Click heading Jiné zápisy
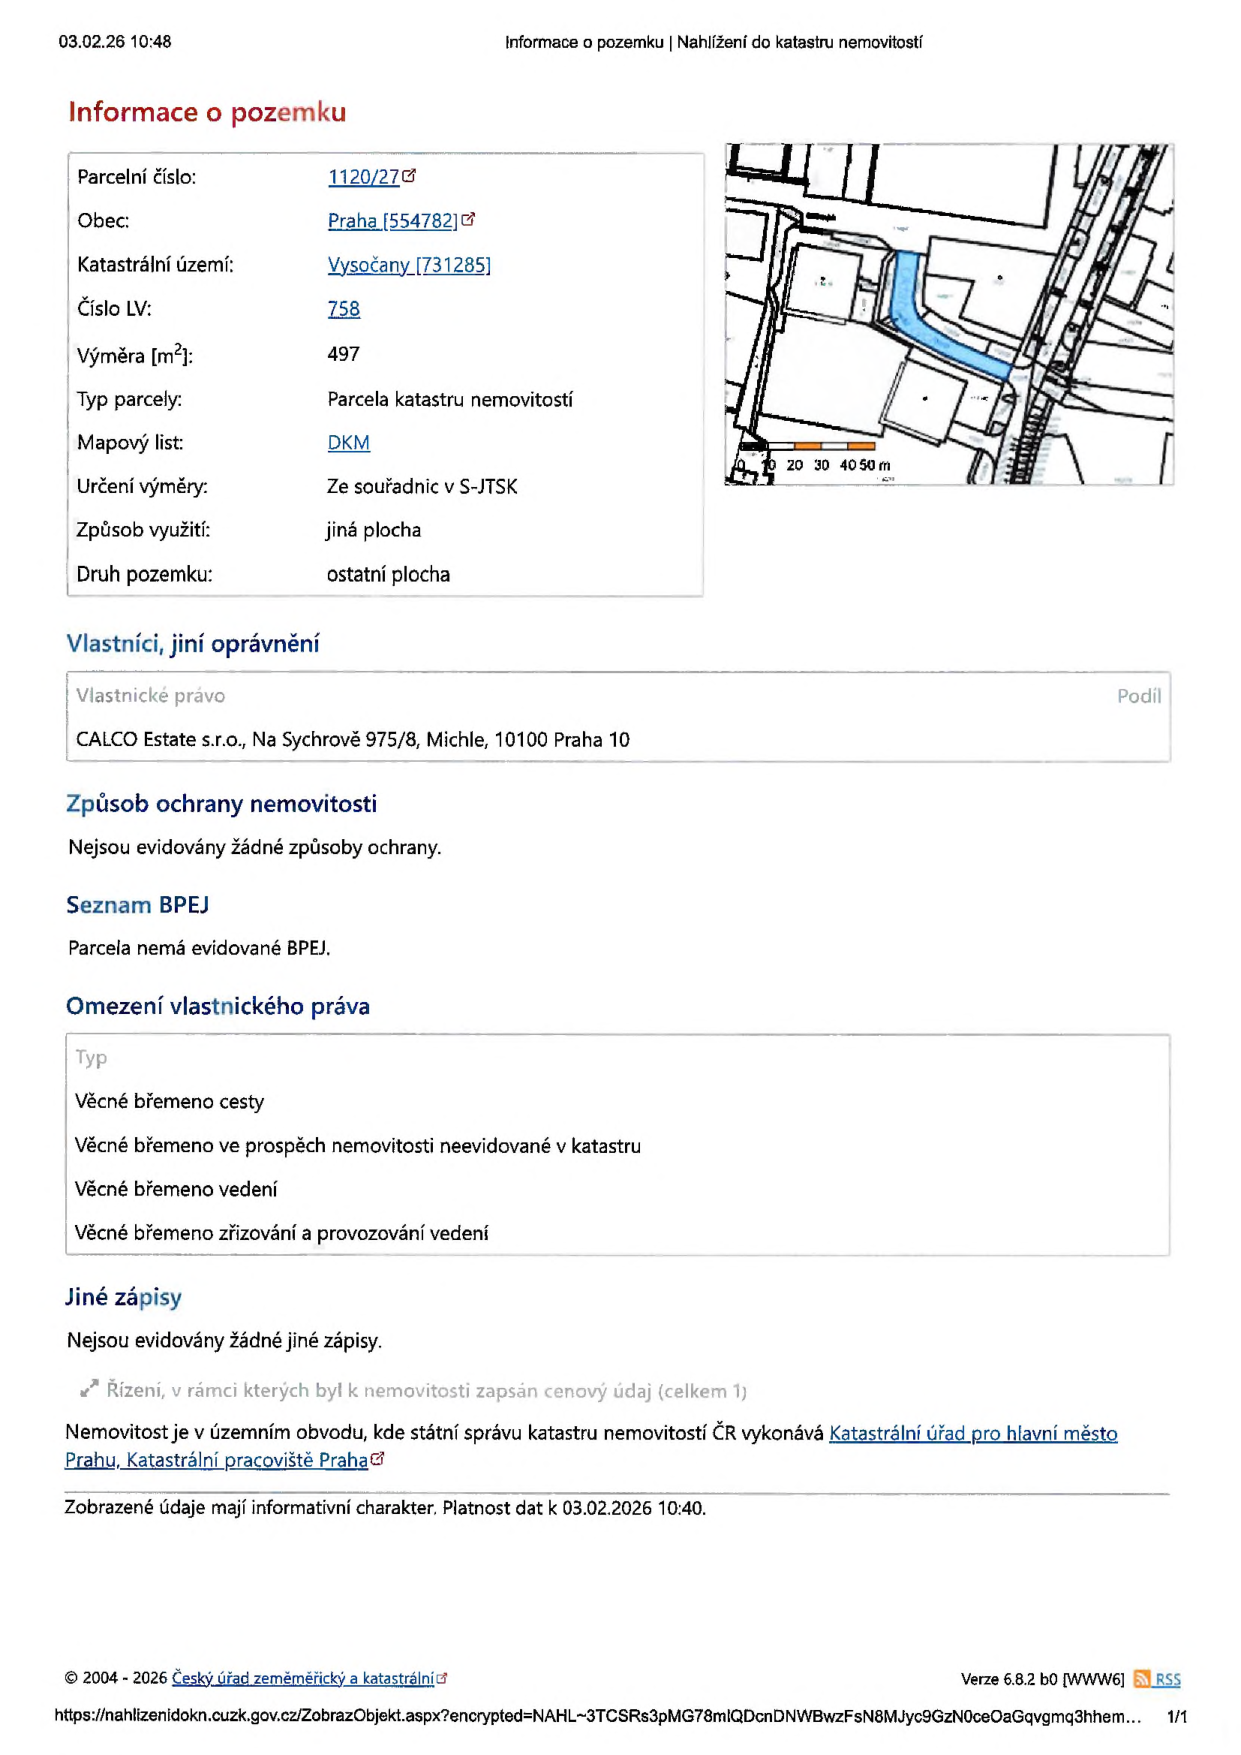Viewport: 1241px width, 1755px height. (x=123, y=1297)
